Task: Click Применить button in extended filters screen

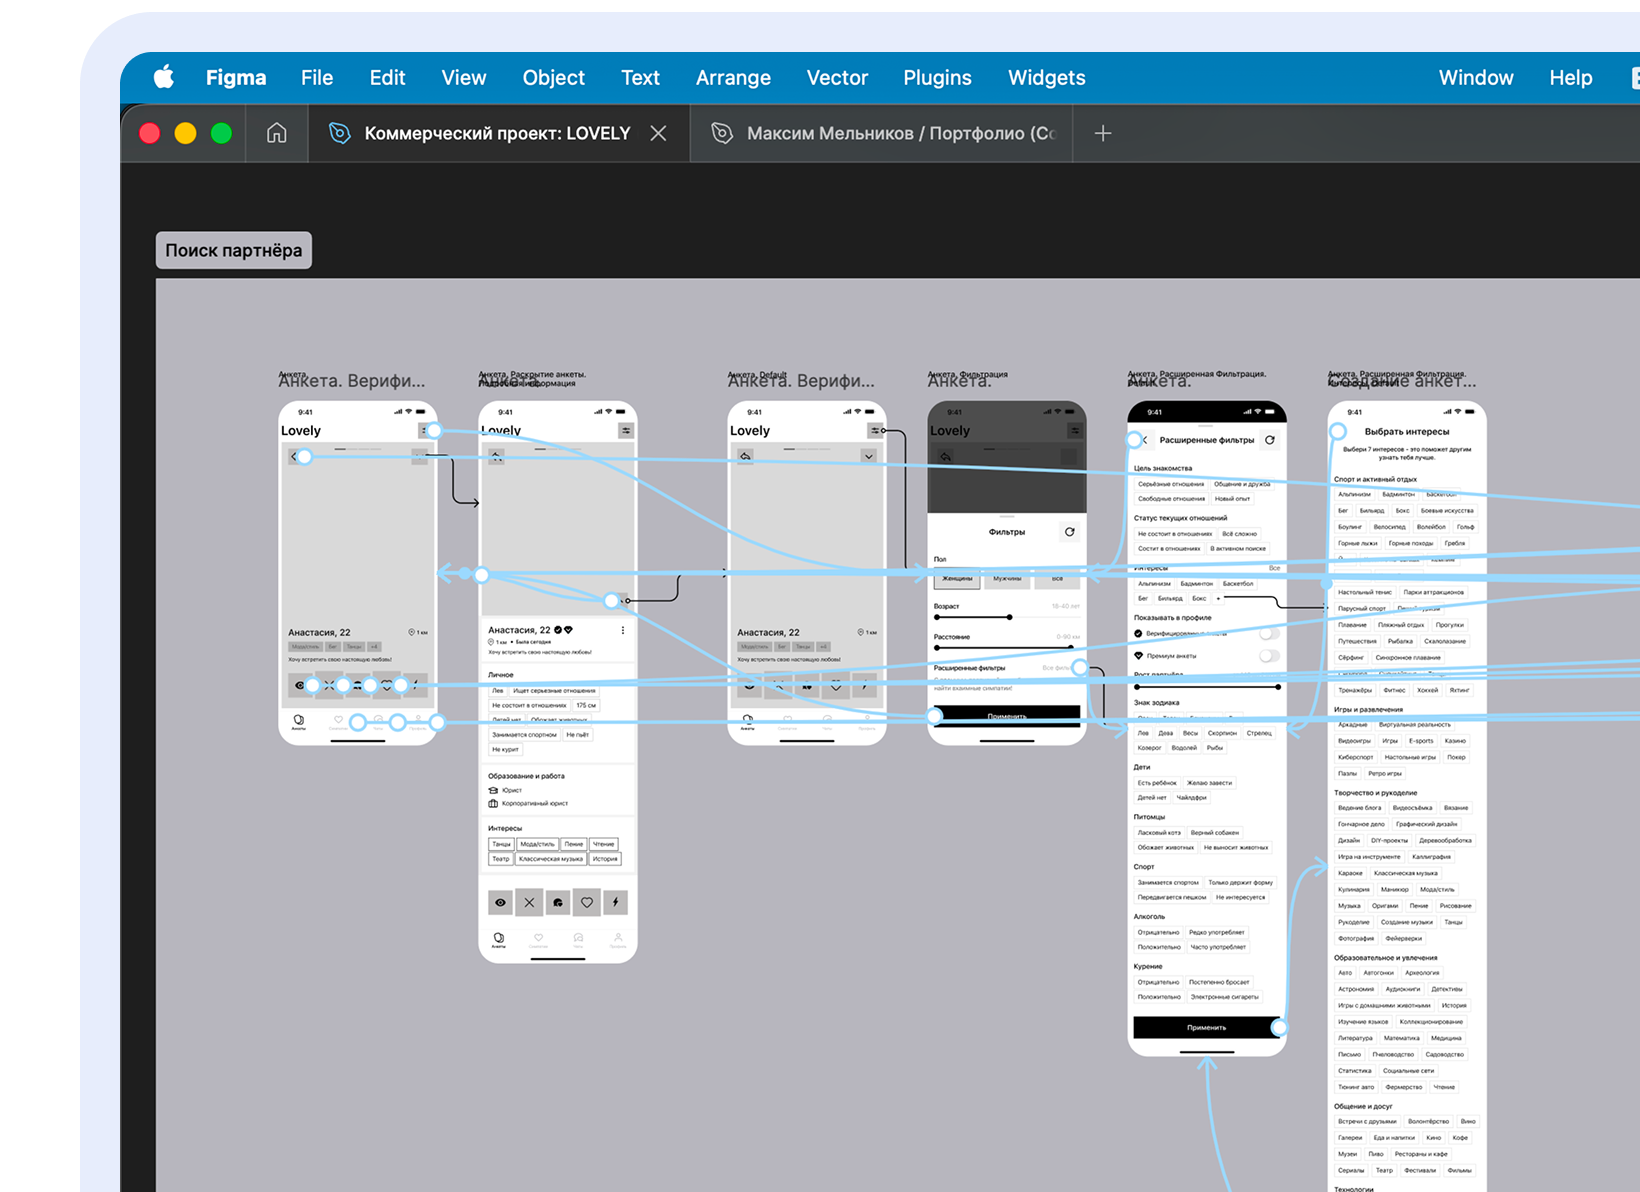Action: click(1205, 1027)
